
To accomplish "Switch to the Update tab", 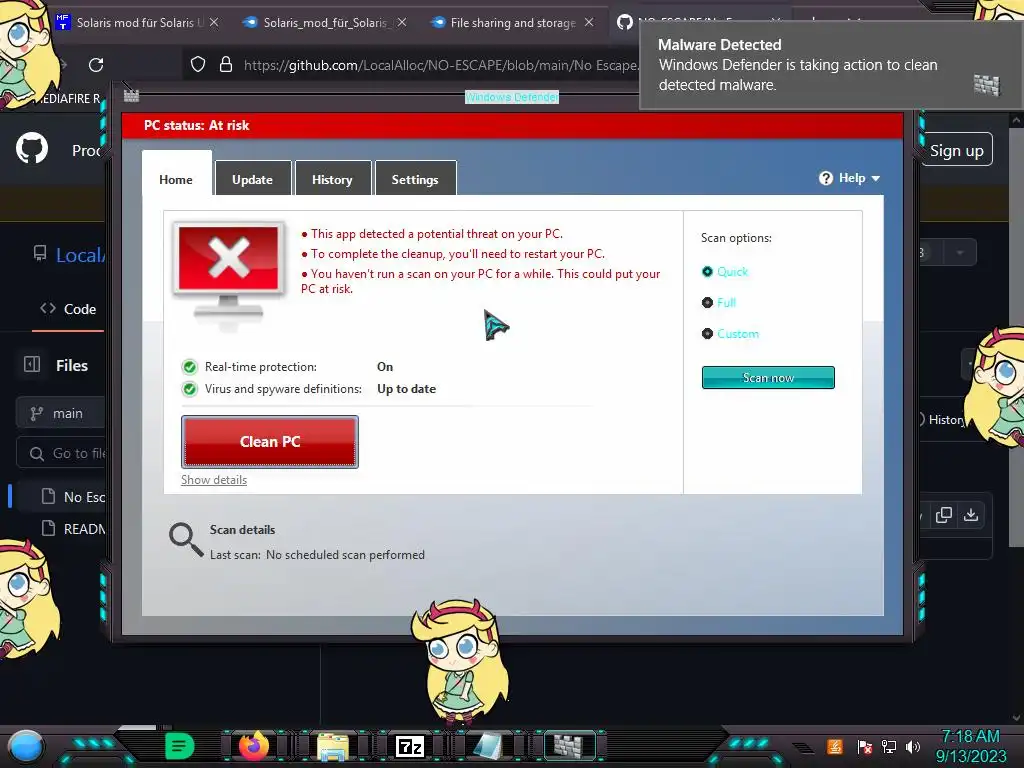I will tap(252, 180).
